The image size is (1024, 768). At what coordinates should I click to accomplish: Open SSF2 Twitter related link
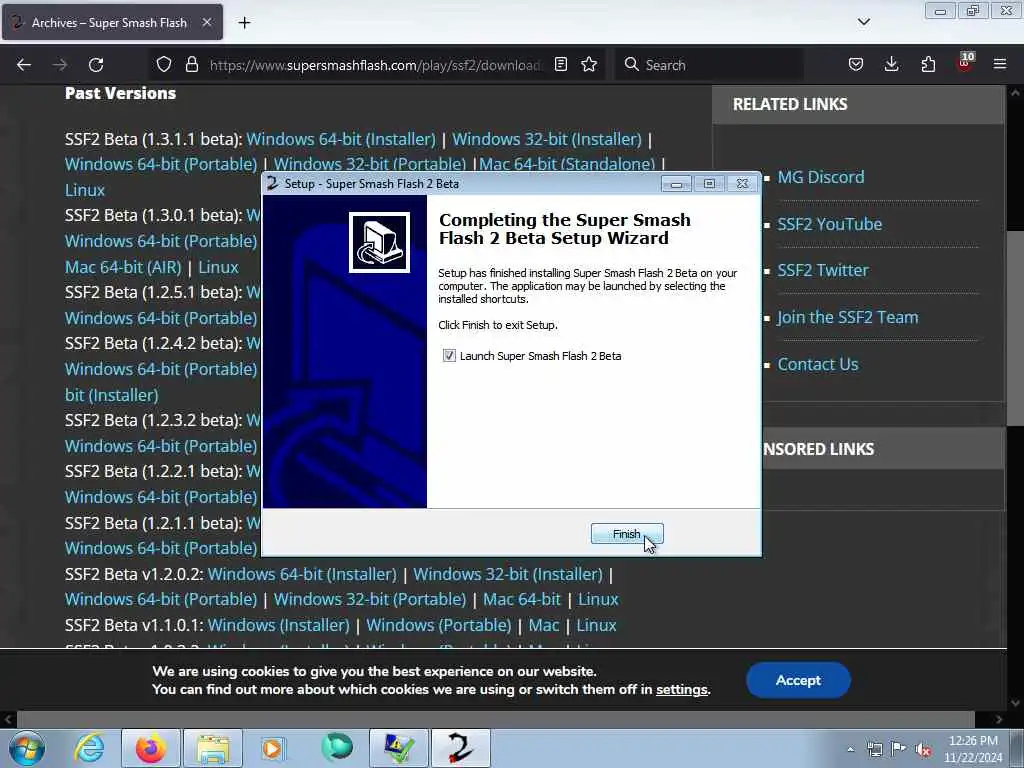pos(823,270)
